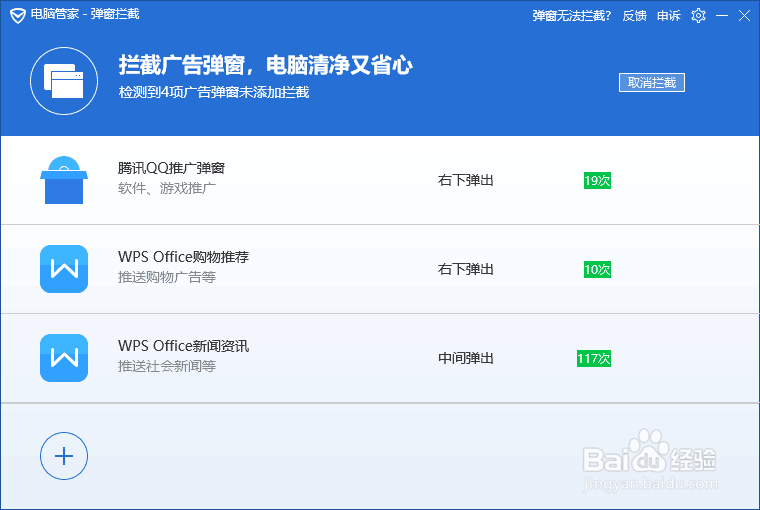Click the 电脑管家 - 弹窗拦截 window title
The width and height of the screenshot is (760, 510).
pyautogui.click(x=85, y=14)
